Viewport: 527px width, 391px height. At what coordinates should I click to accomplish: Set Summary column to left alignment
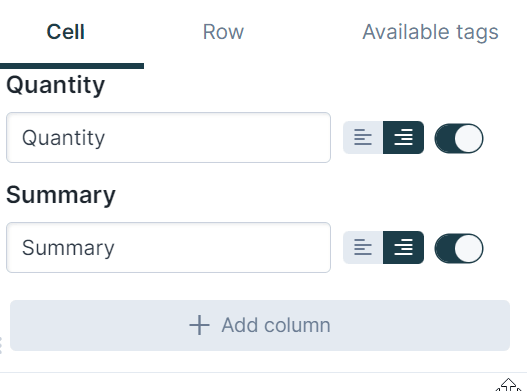[363, 247]
